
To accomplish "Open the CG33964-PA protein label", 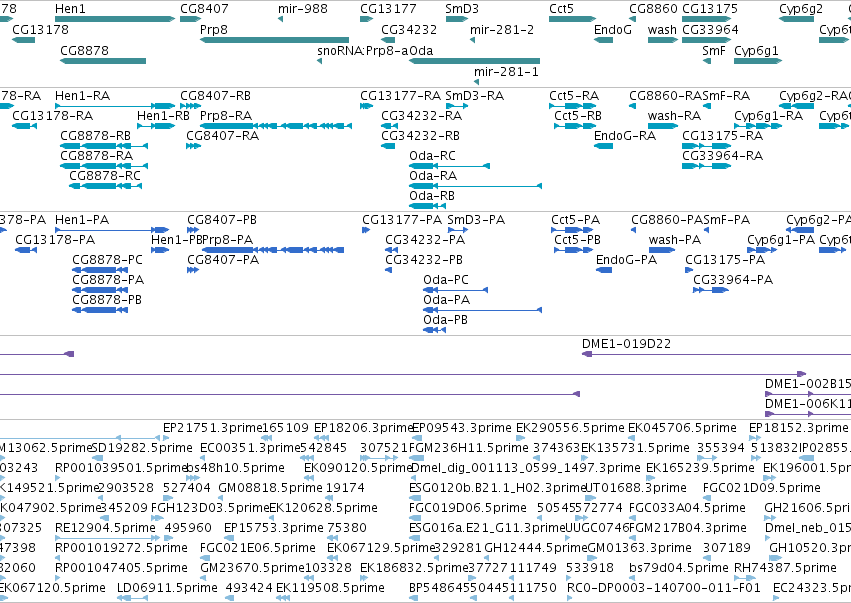I will coord(733,280).
